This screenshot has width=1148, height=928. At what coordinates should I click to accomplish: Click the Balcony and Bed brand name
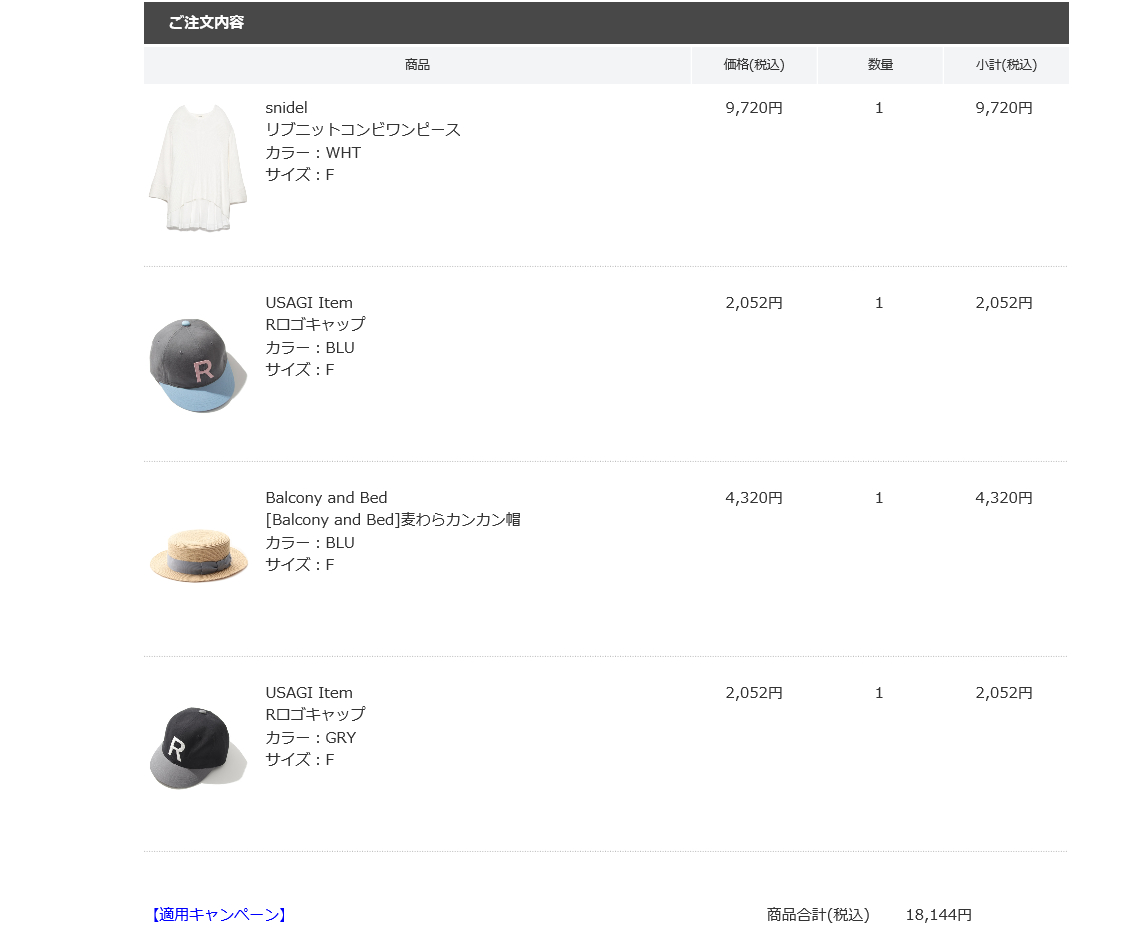point(326,498)
